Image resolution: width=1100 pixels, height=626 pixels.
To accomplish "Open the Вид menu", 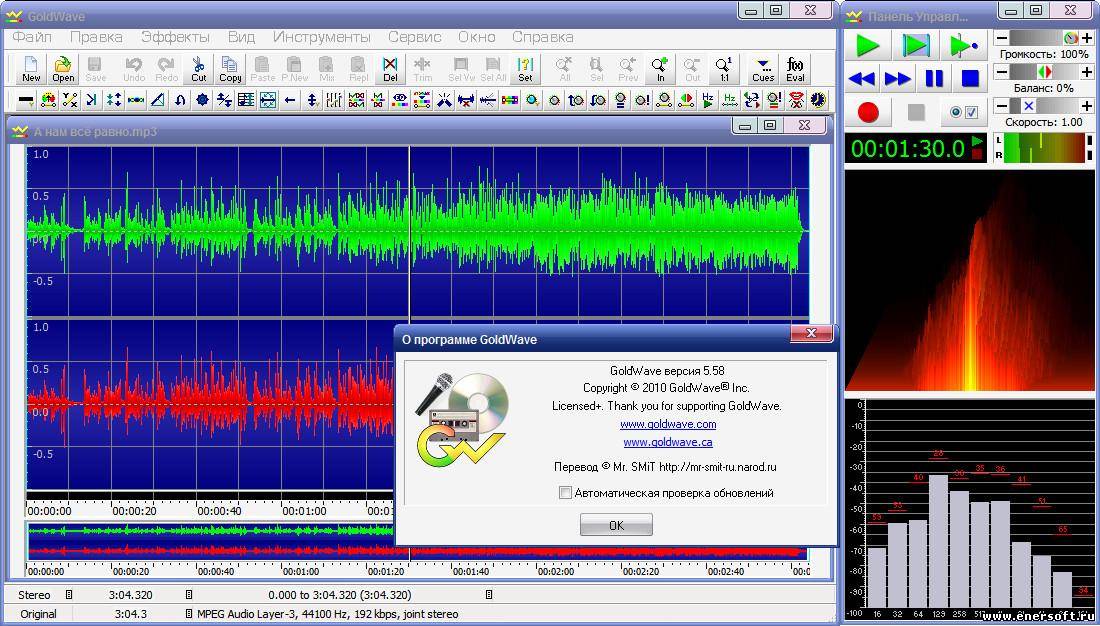I will [x=241, y=37].
